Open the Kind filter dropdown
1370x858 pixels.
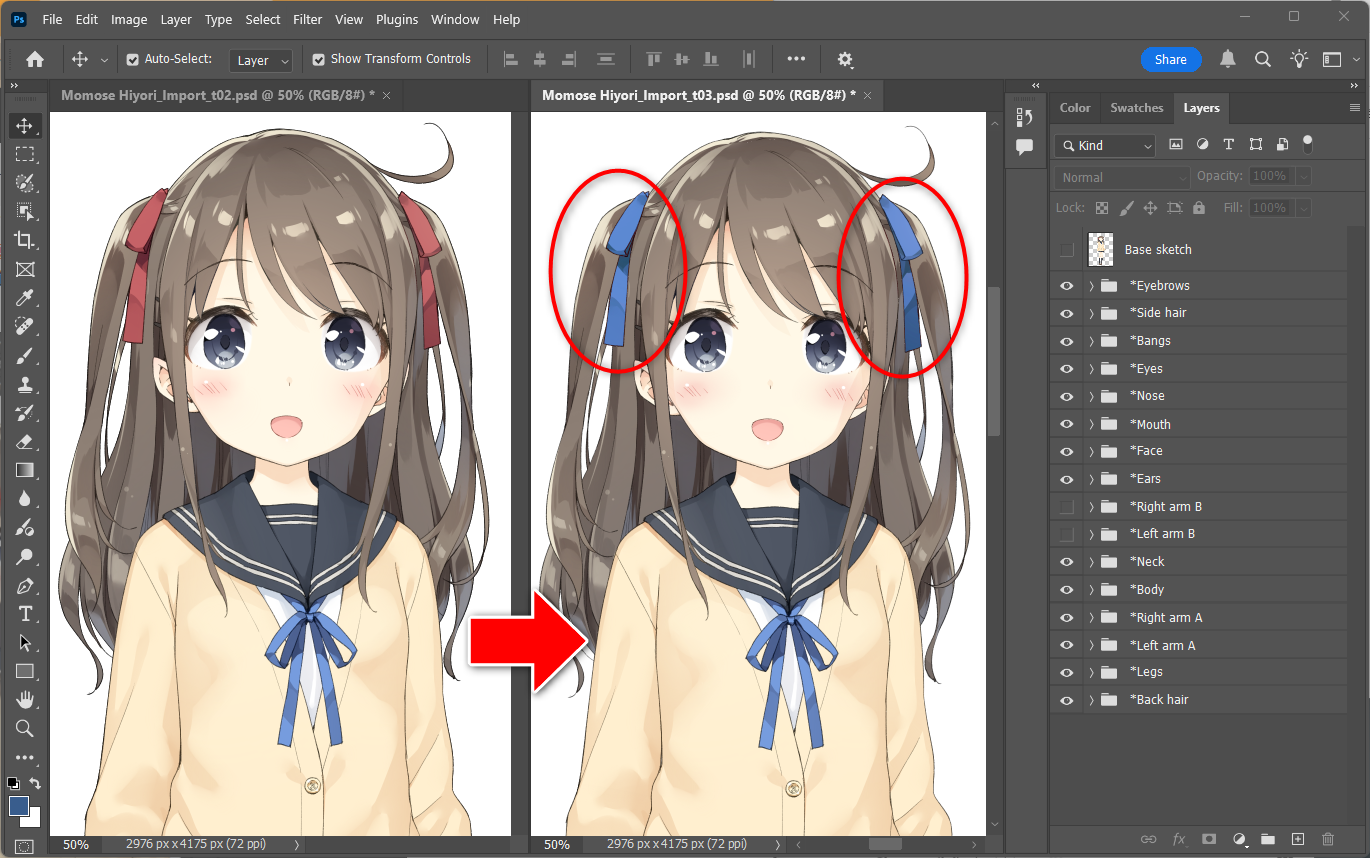coord(1105,146)
